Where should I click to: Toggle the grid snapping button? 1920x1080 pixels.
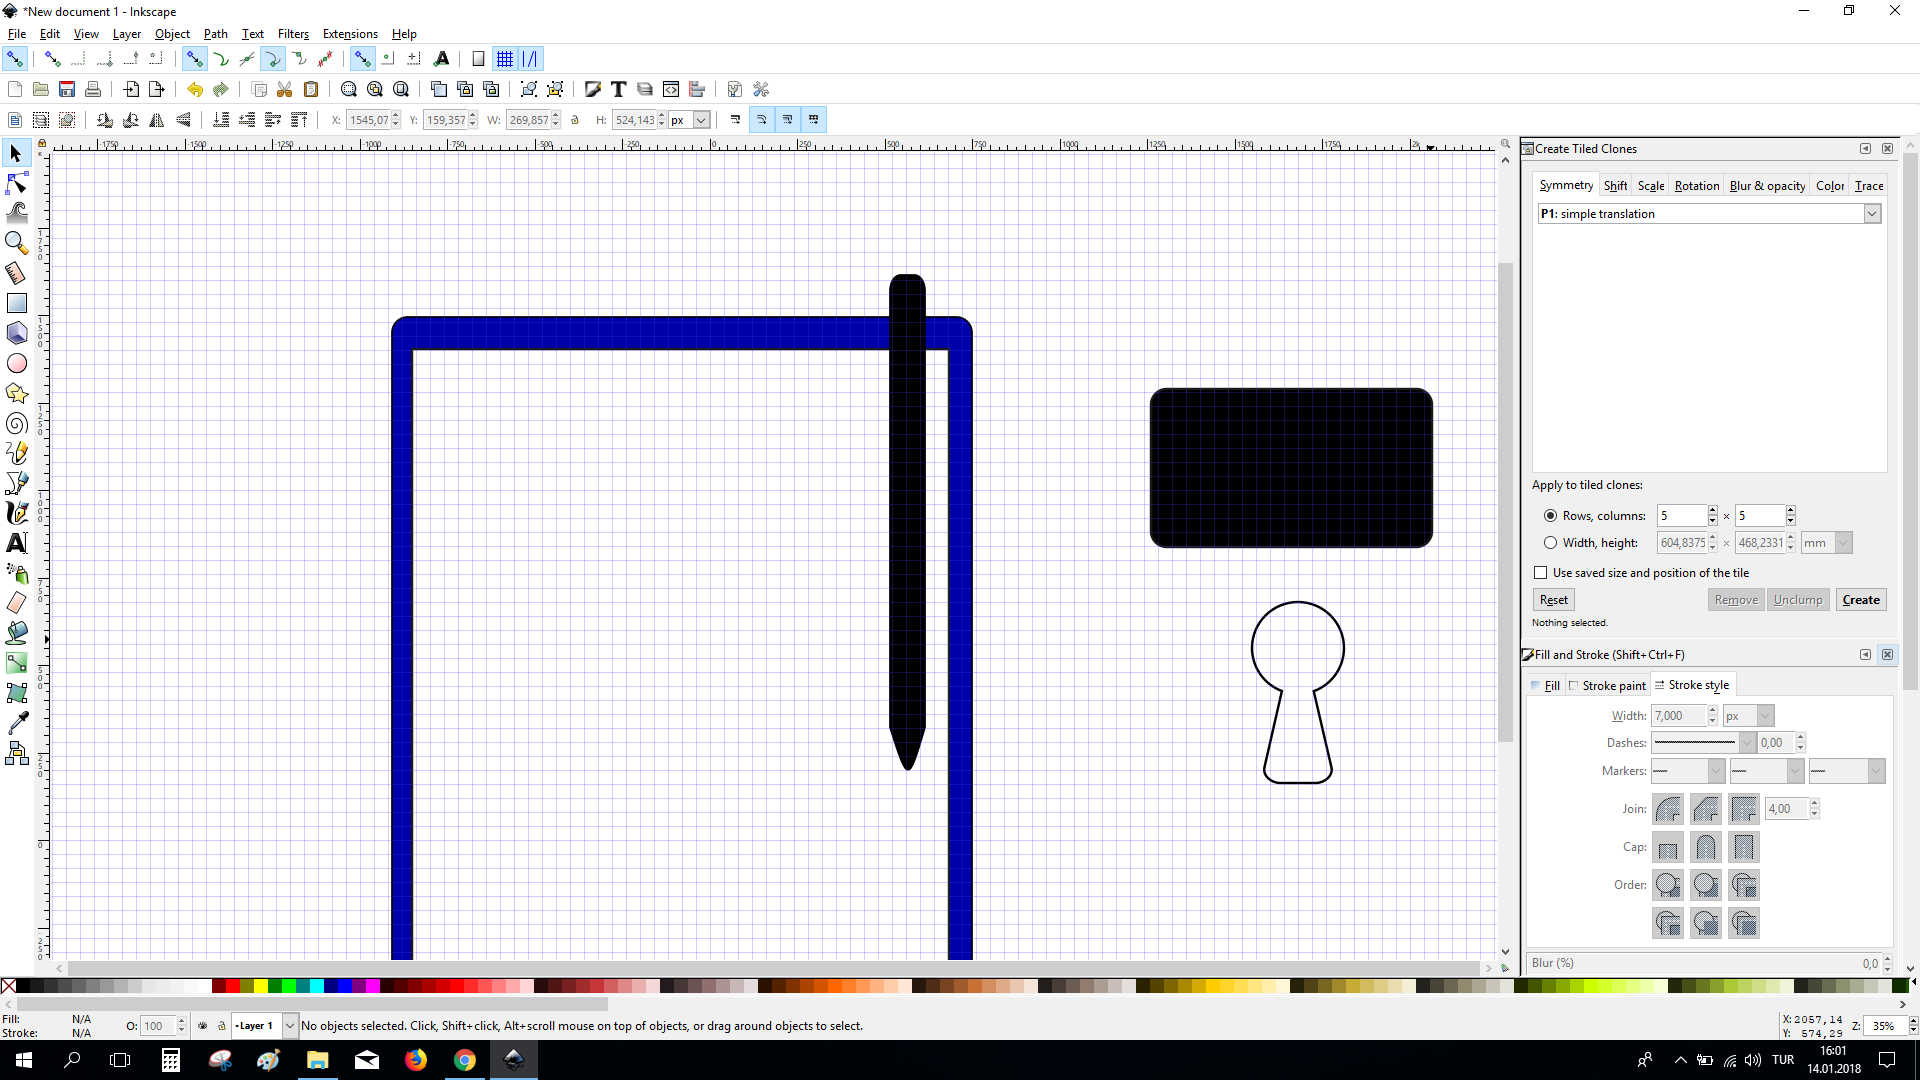505,59
